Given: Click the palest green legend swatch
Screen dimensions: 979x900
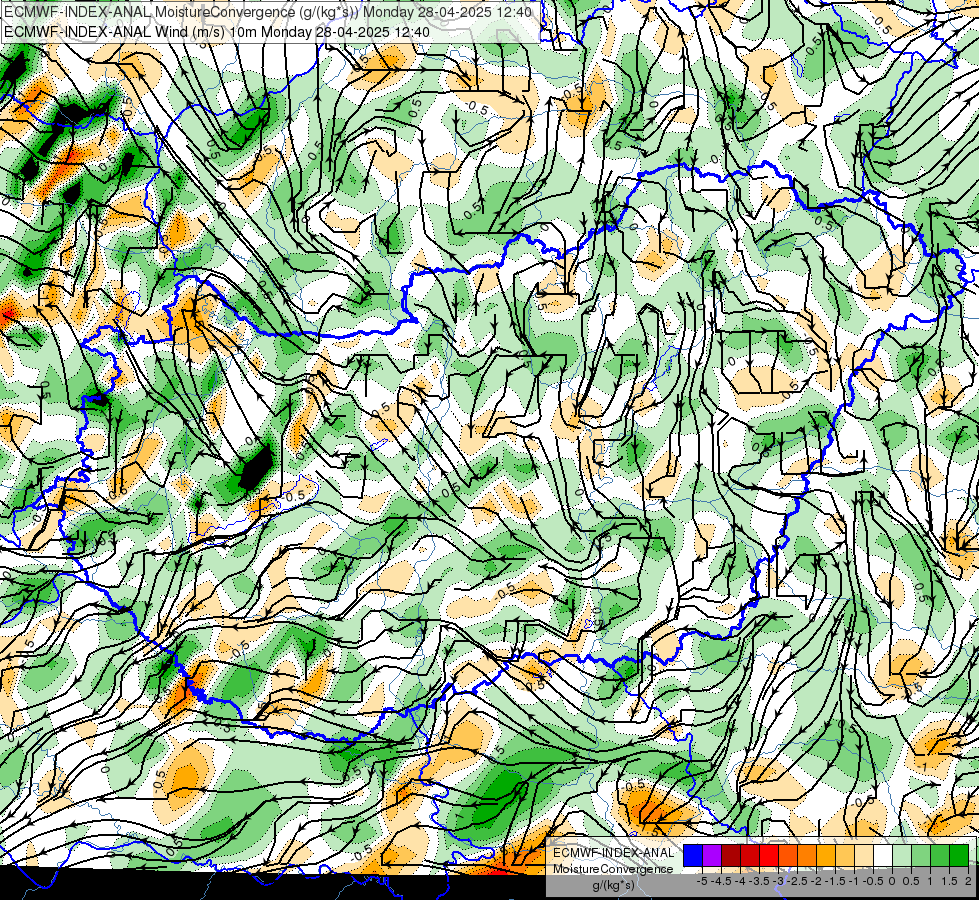Looking at the screenshot, I should pos(902,856).
